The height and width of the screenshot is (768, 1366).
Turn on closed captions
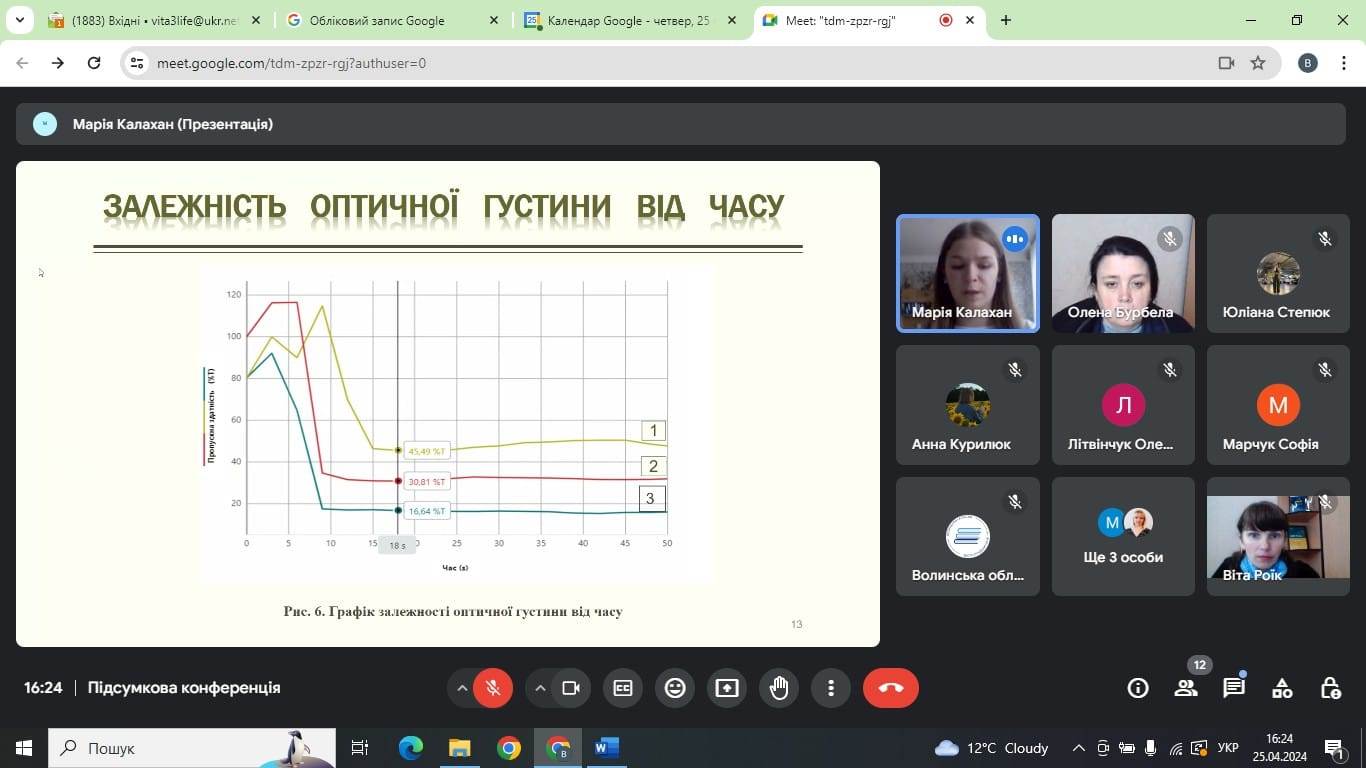(623, 688)
